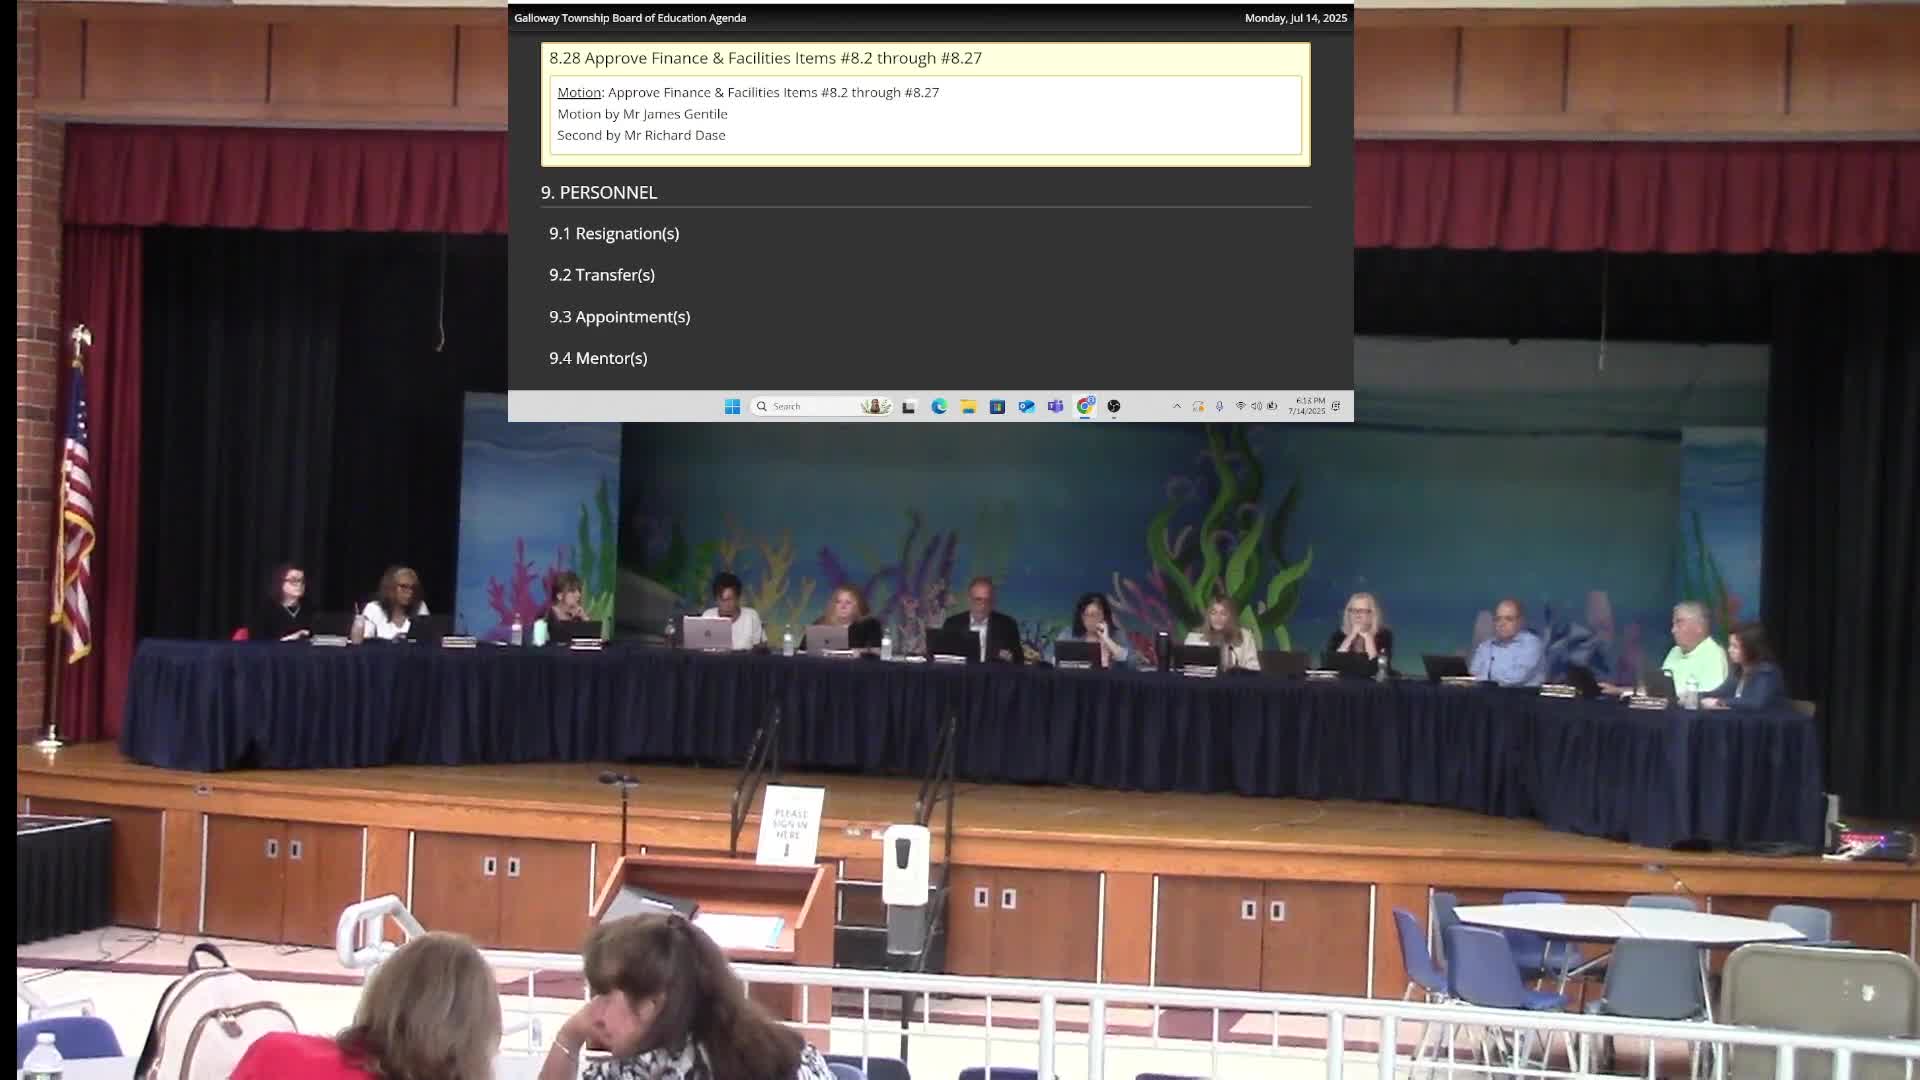Open Outlook from the taskbar
The image size is (1920, 1080).
pyautogui.click(x=1026, y=406)
